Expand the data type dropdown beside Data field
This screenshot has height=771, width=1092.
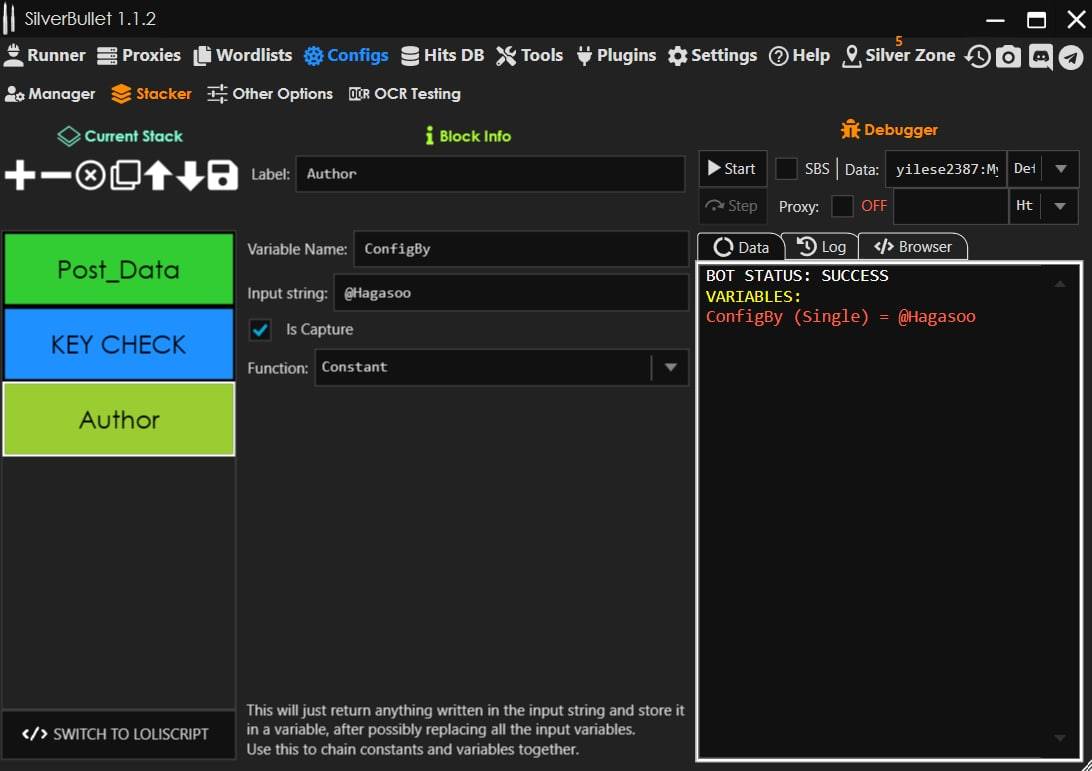coord(1061,169)
